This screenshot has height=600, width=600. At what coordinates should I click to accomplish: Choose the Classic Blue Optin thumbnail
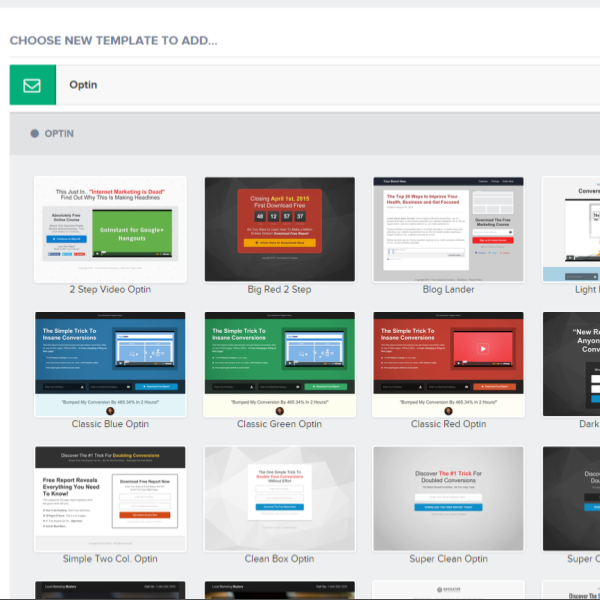point(110,364)
